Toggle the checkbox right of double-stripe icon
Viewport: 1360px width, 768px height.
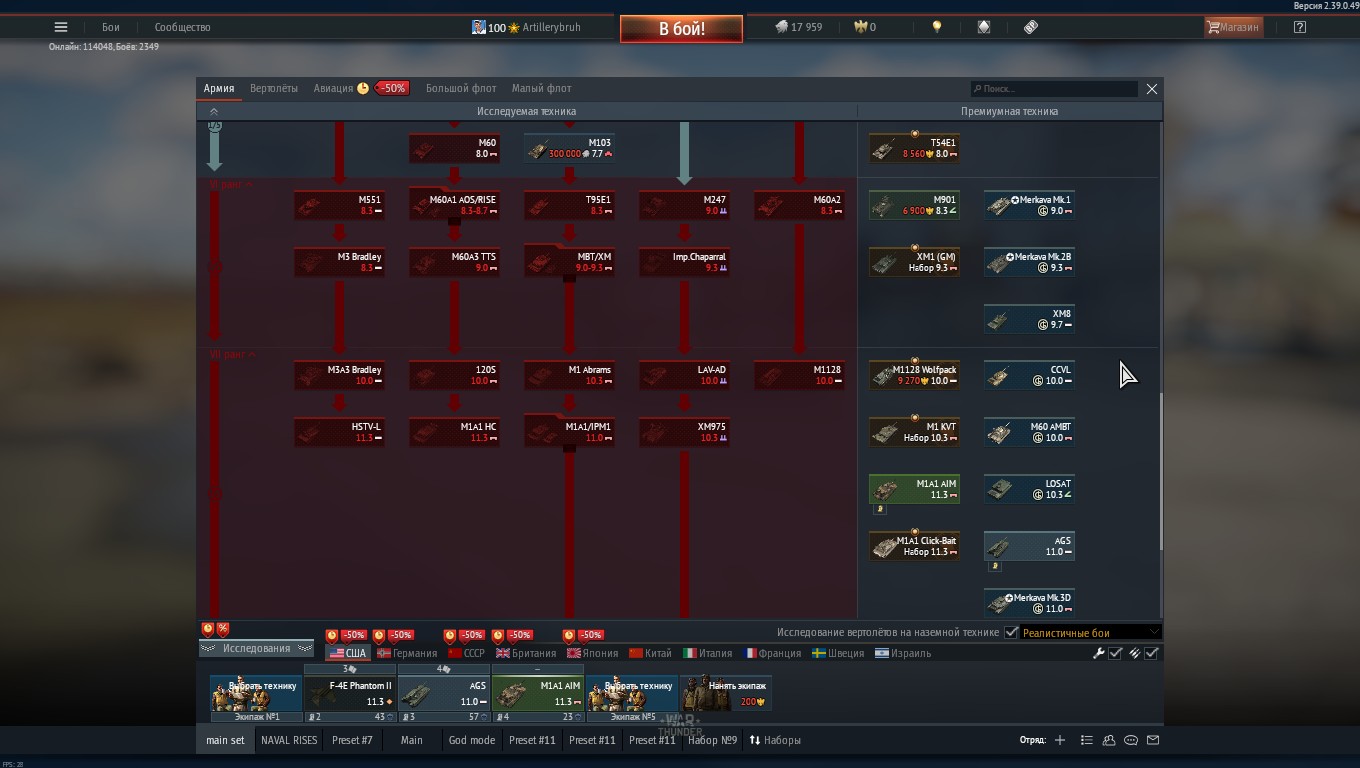point(1152,653)
